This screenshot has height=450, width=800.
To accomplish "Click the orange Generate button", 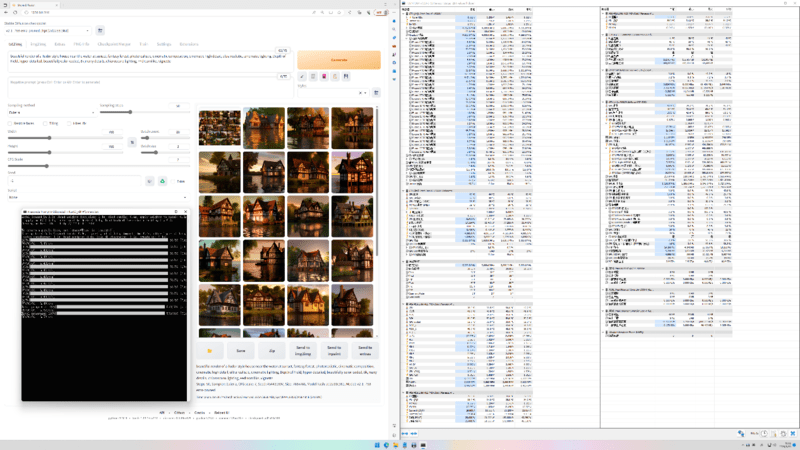I will tap(339, 60).
